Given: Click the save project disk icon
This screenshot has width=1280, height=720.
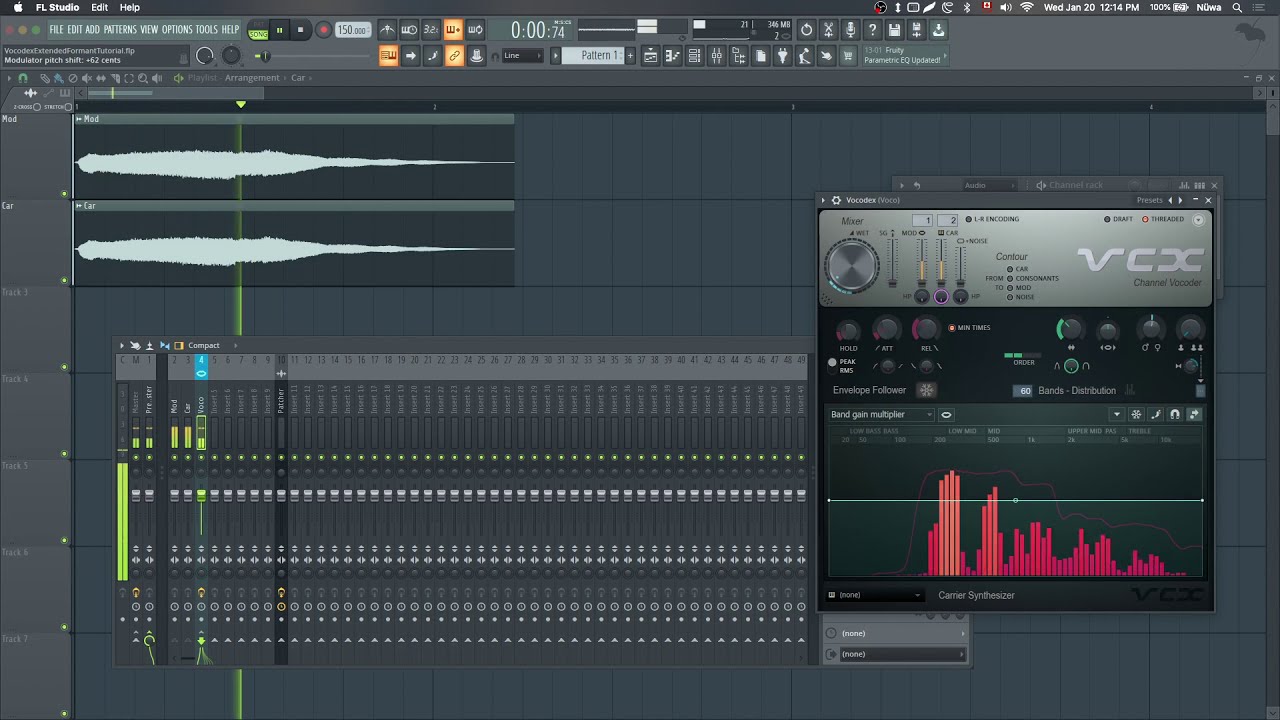Looking at the screenshot, I should tap(894, 30).
